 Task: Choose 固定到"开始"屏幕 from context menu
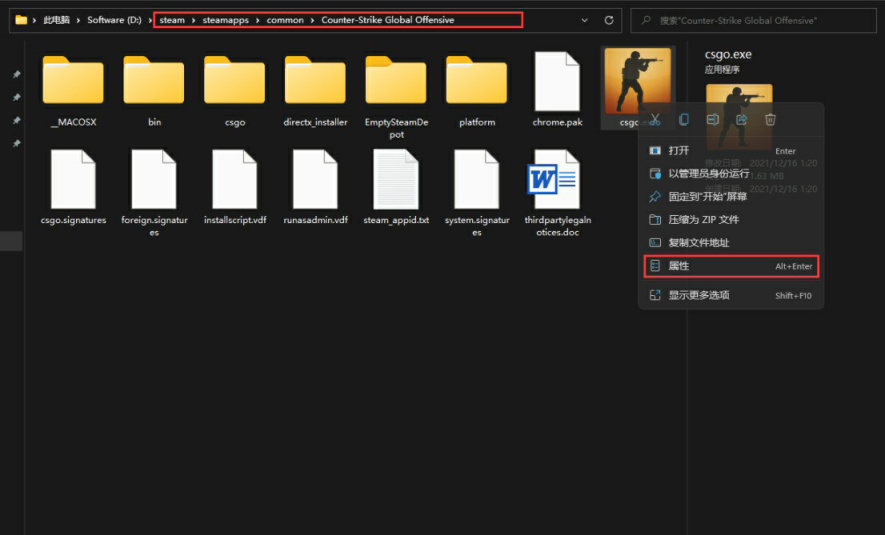731,197
